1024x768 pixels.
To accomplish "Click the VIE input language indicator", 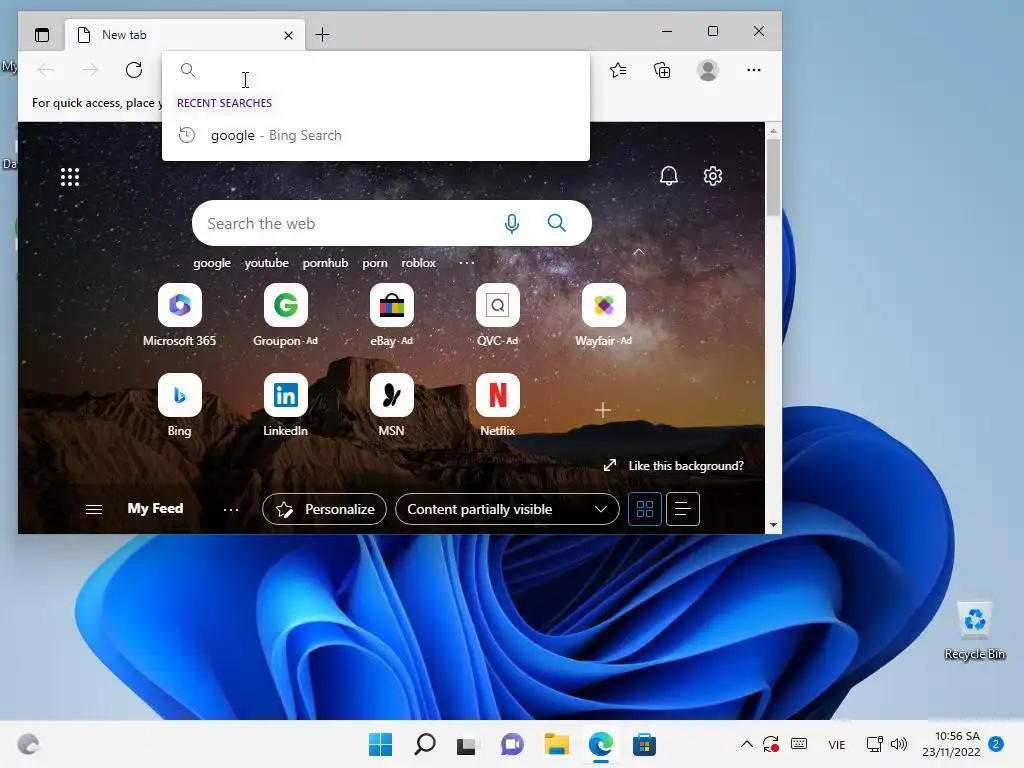I will [837, 744].
